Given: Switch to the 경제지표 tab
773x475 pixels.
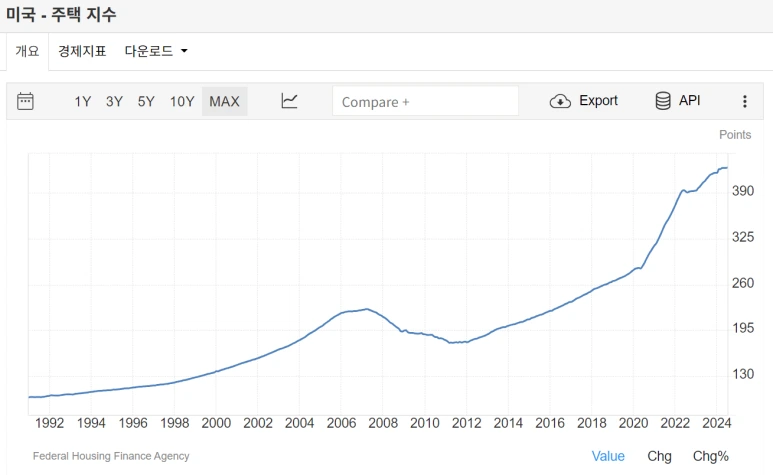Looking at the screenshot, I should point(82,51).
